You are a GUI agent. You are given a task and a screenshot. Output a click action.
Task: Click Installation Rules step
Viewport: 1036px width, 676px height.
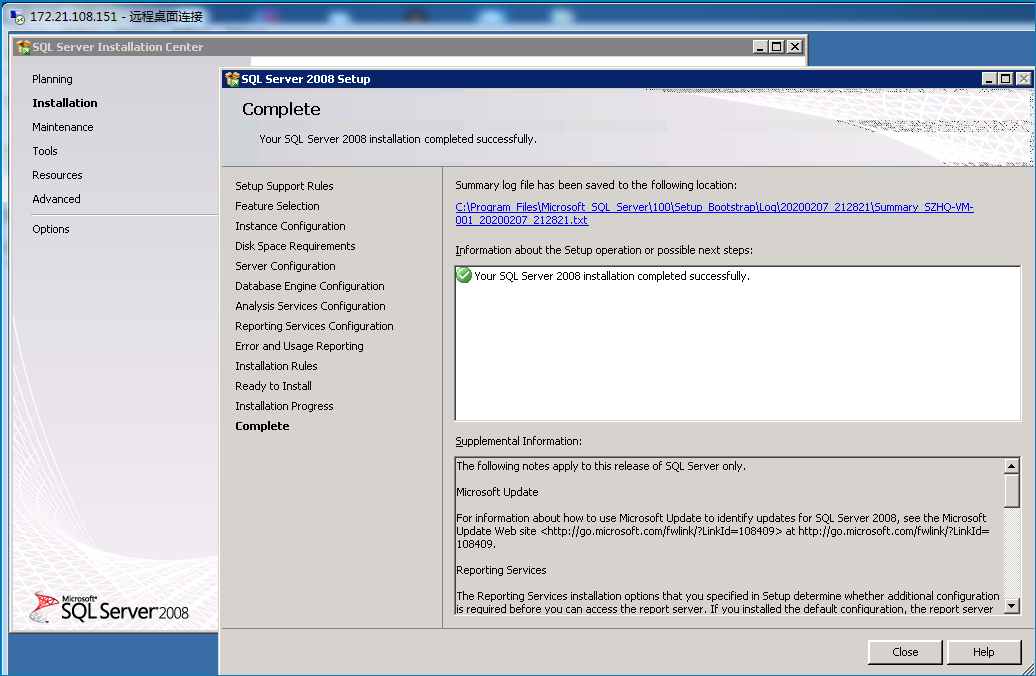pos(276,365)
